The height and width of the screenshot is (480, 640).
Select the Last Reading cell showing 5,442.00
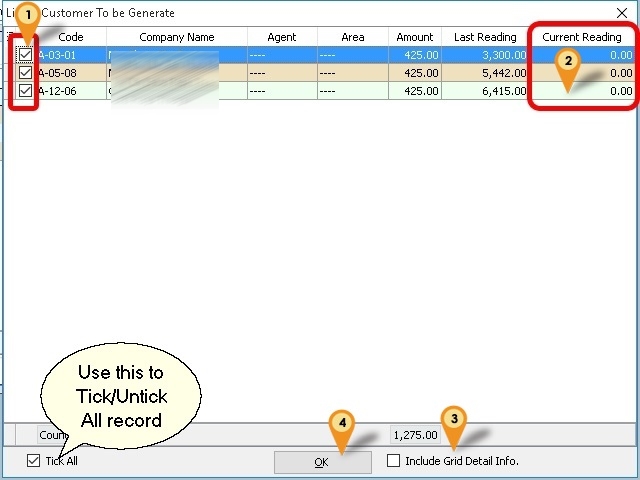click(x=485, y=73)
